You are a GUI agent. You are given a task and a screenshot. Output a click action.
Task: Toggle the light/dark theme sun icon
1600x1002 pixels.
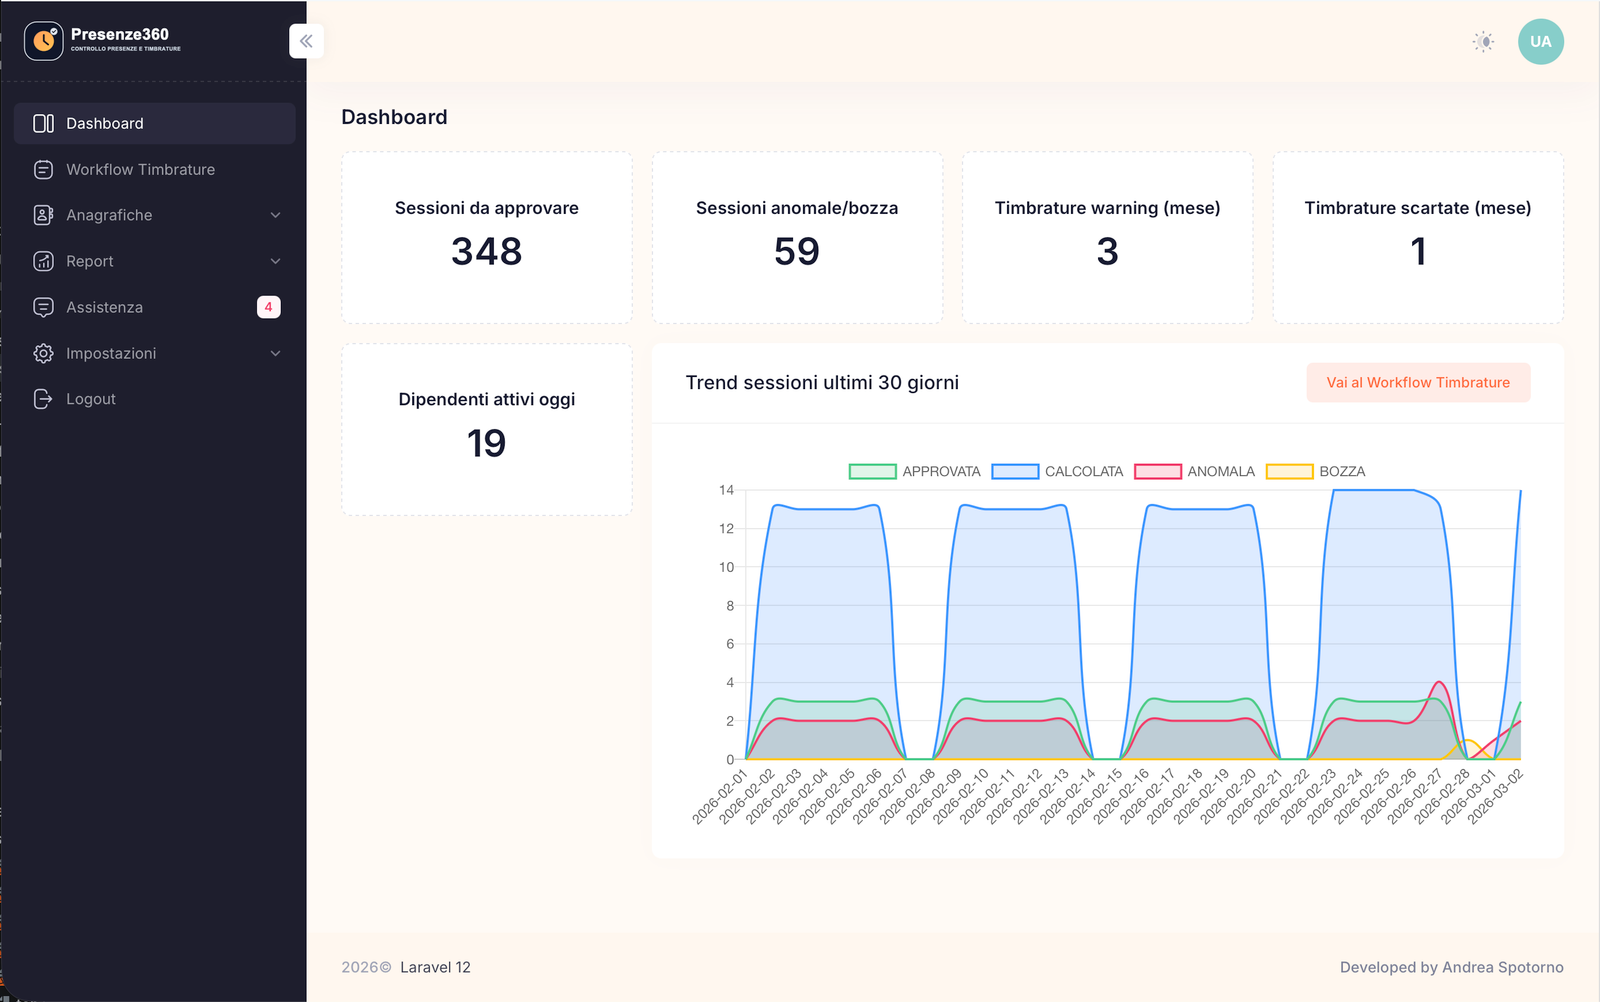click(x=1483, y=42)
